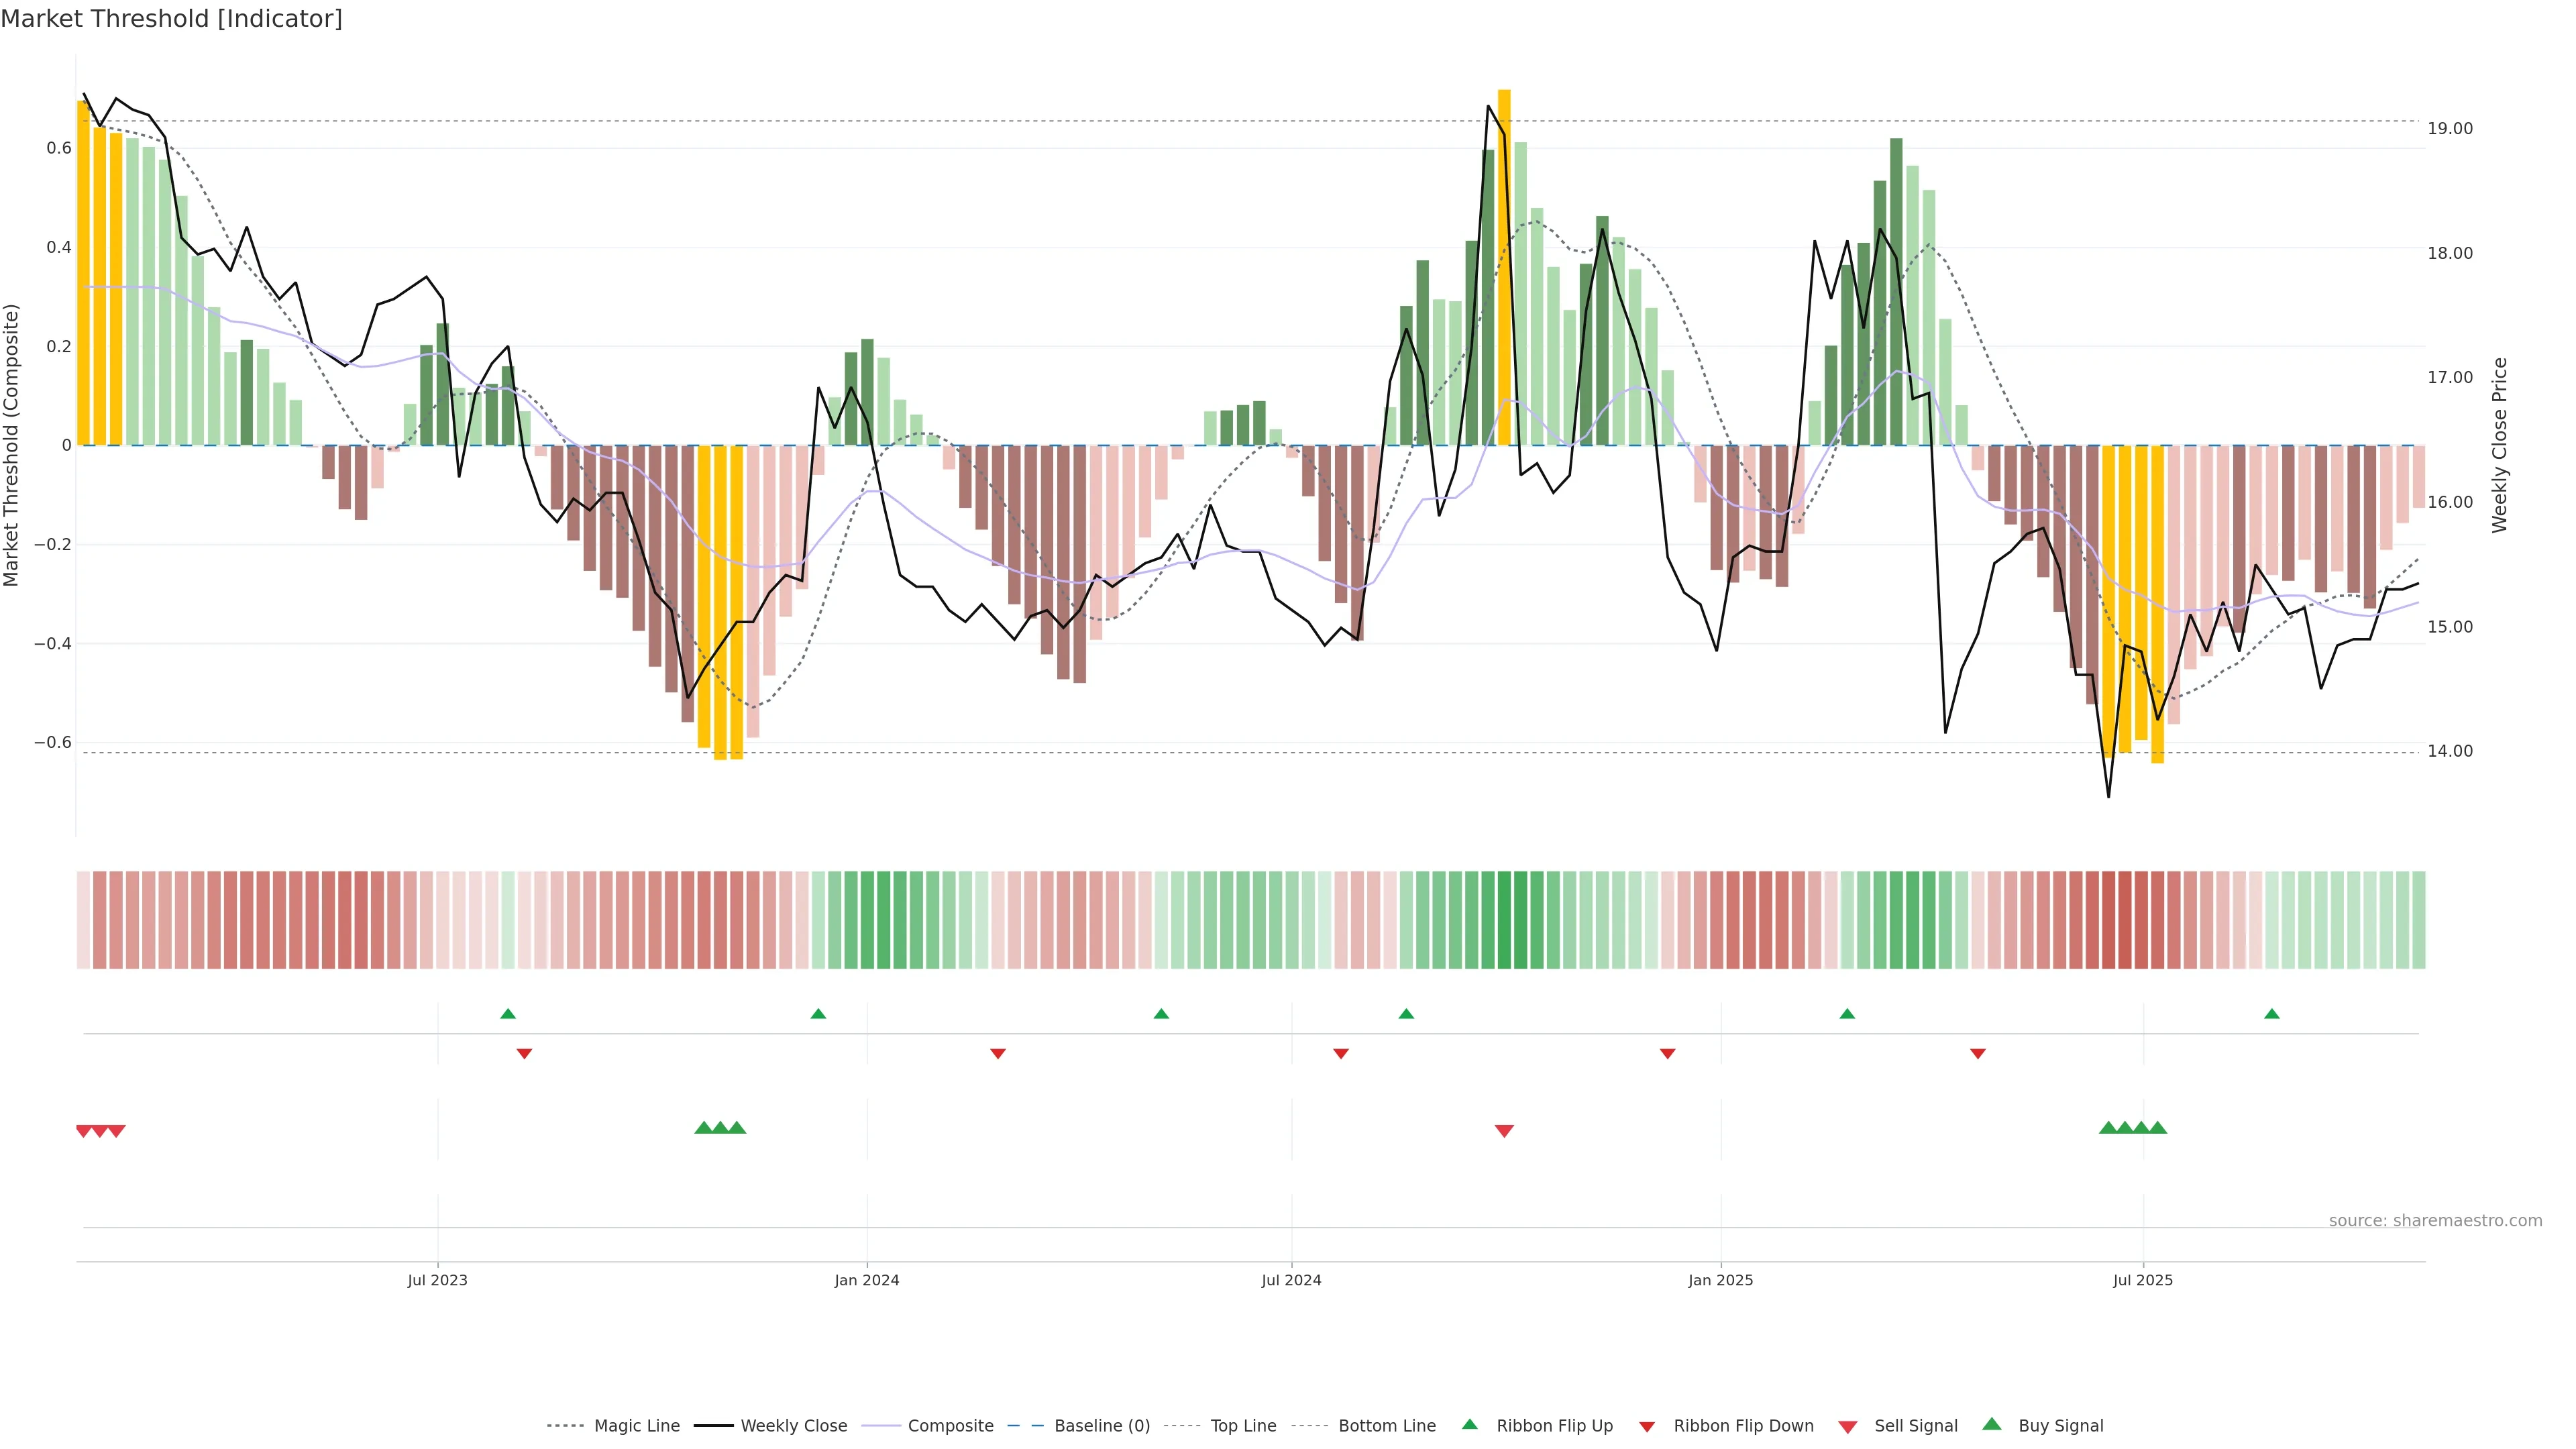
Task: Click the last Ribbon Flip Up marker after Jul 2025
Action: (x=2271, y=1014)
